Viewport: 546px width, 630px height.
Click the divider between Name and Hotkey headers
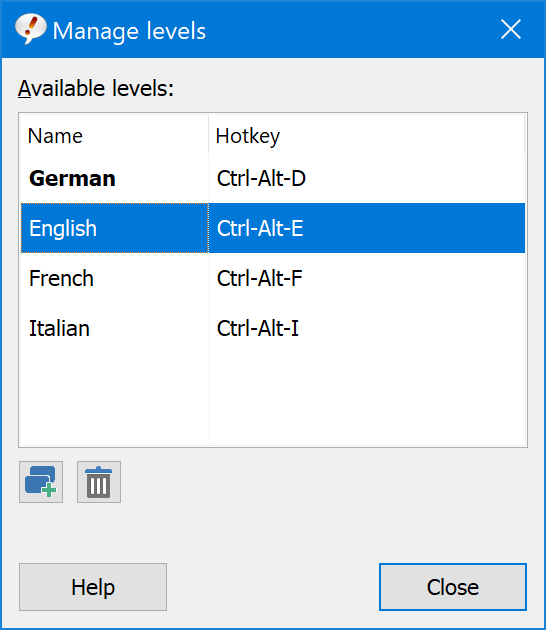pos(209,134)
